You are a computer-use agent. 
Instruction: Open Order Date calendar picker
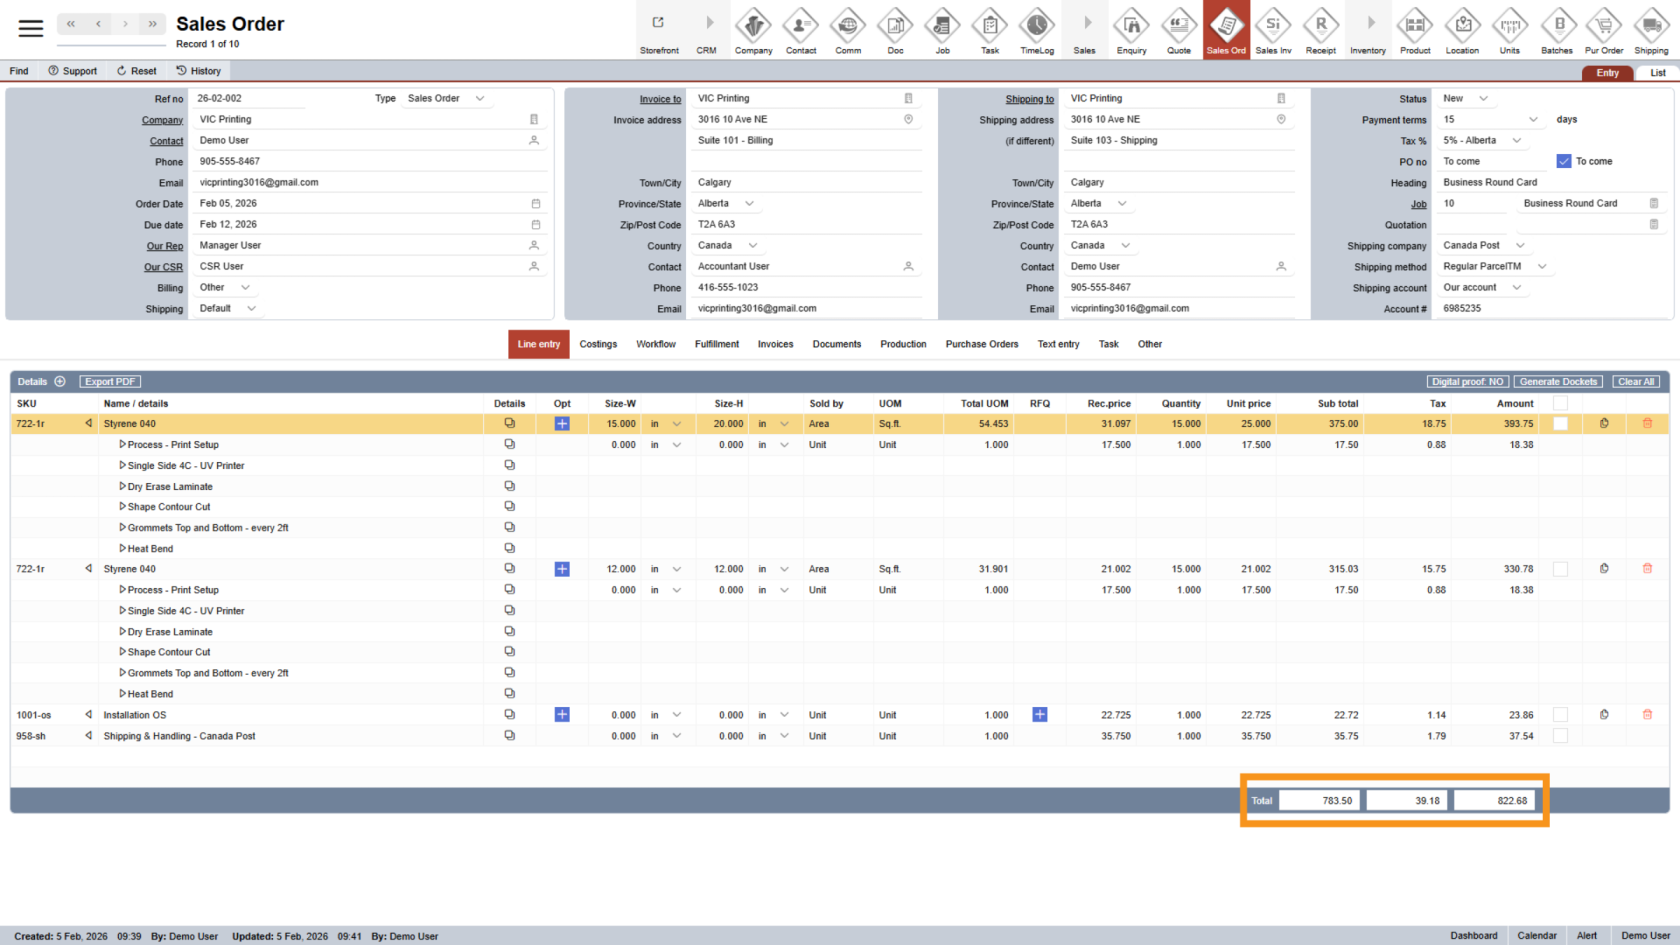[535, 204]
